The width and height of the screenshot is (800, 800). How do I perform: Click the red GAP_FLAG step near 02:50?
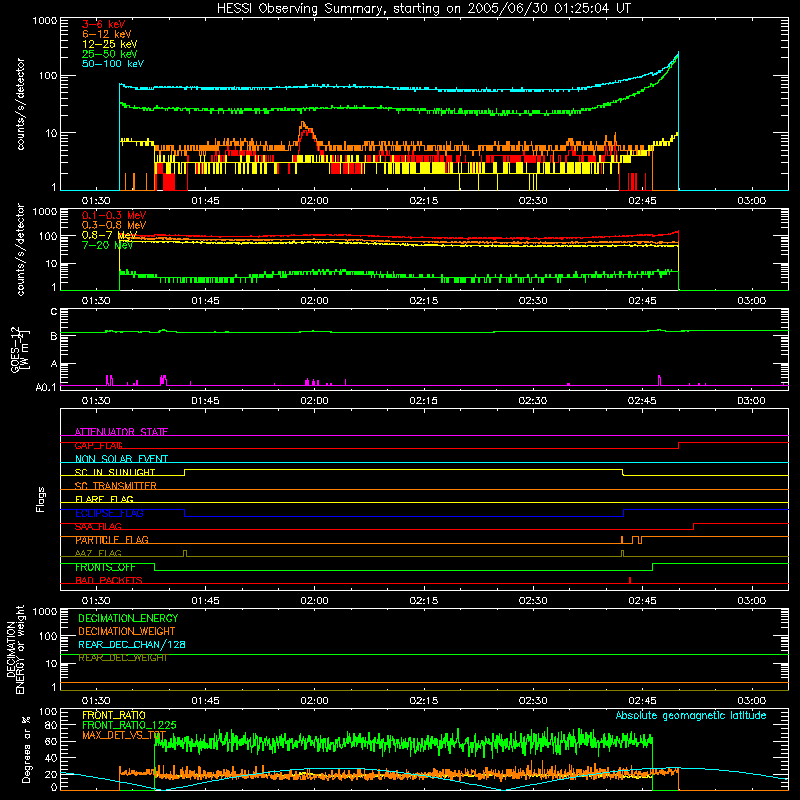tap(679, 445)
